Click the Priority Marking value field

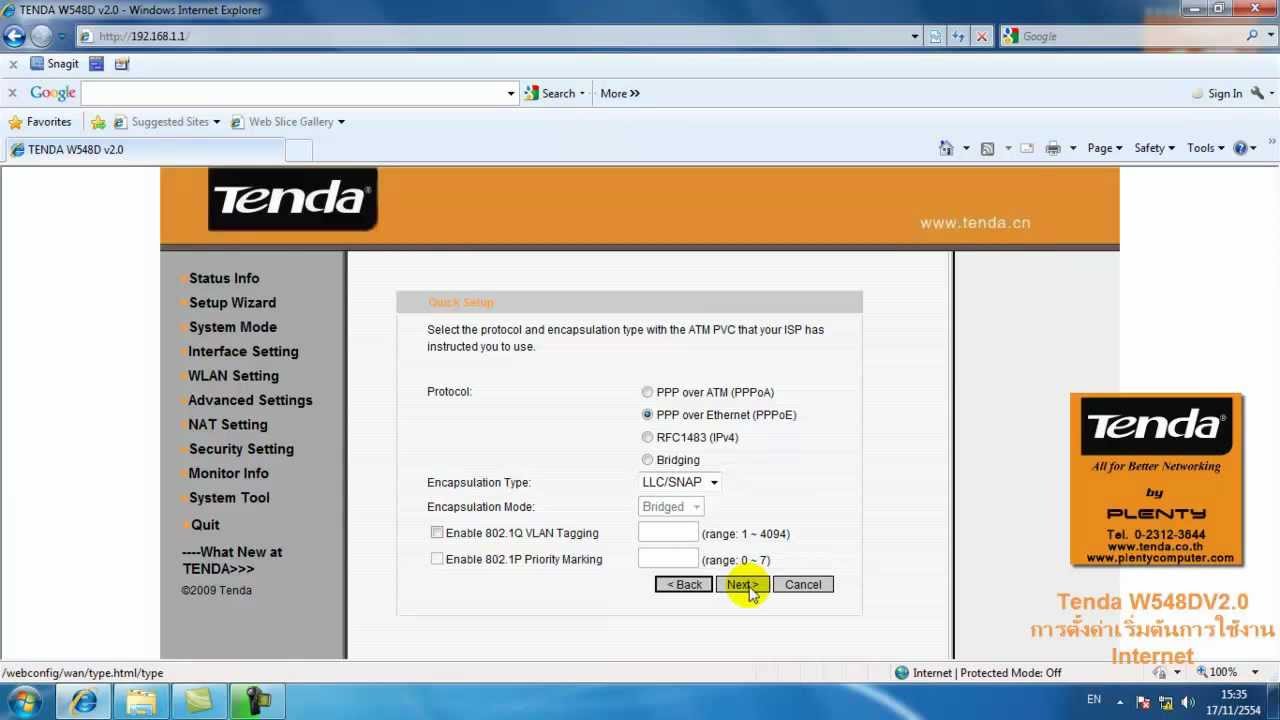[668, 558]
